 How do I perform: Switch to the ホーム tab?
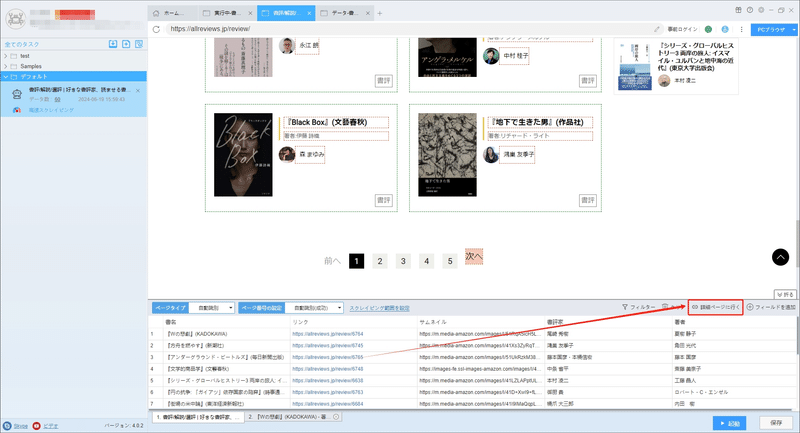tap(173, 13)
